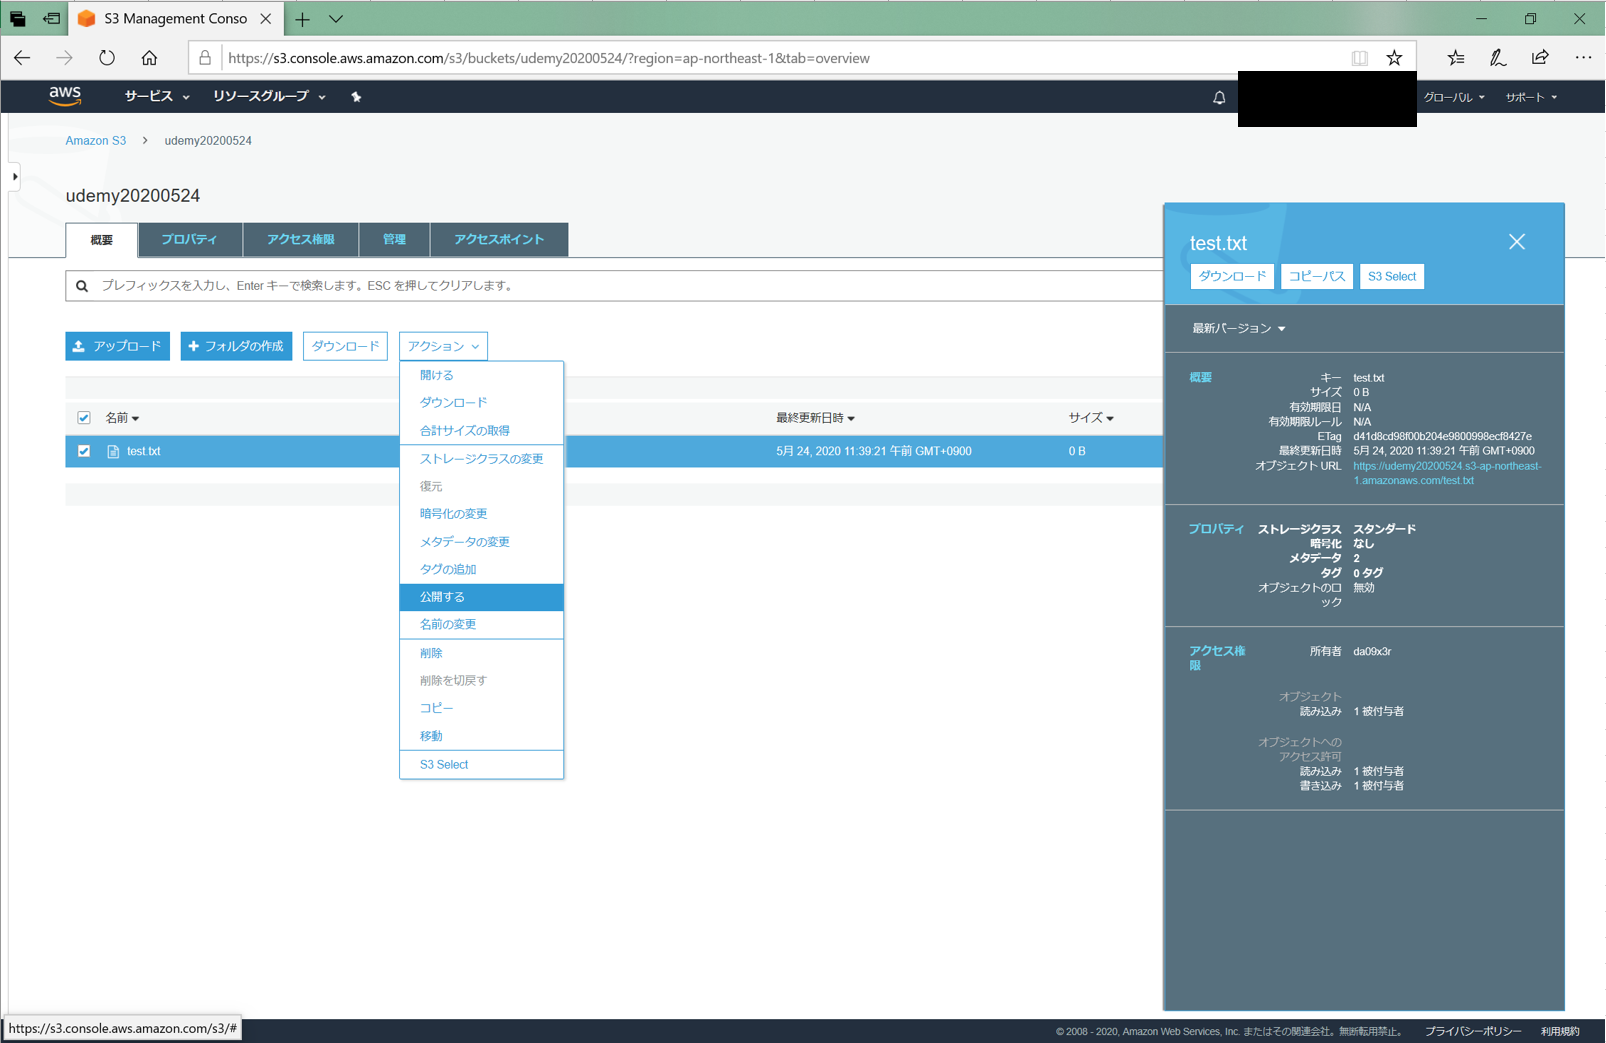Click ダウンロード in the test.txt panel
The height and width of the screenshot is (1043, 1606).
pos(1232,276)
